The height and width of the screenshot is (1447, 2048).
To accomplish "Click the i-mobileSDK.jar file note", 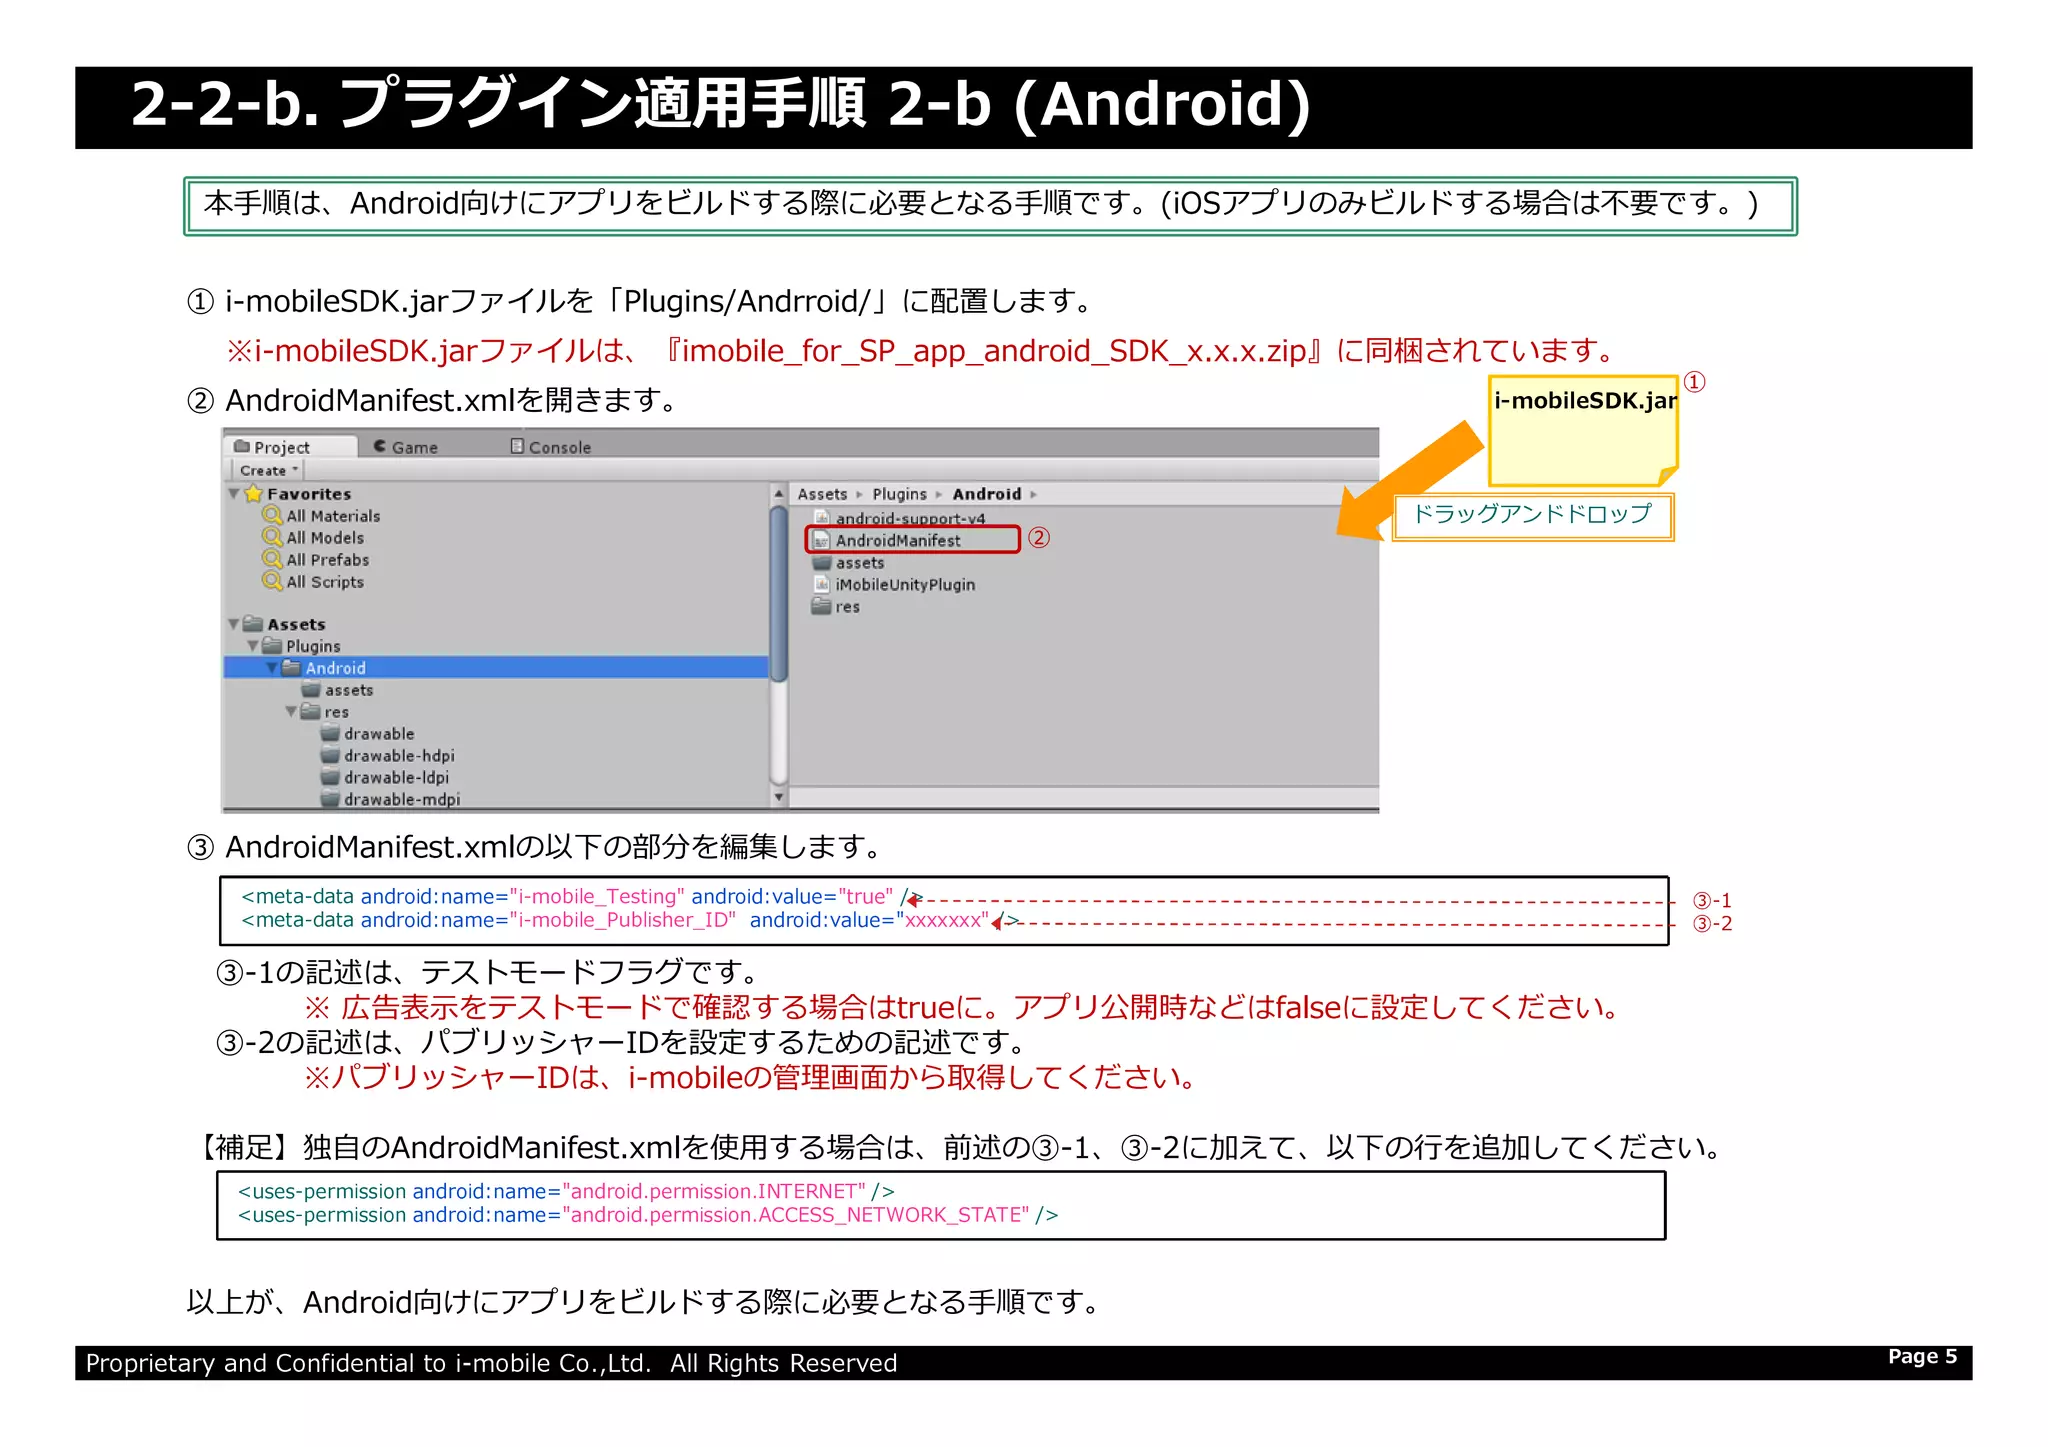I will pyautogui.click(x=1583, y=431).
